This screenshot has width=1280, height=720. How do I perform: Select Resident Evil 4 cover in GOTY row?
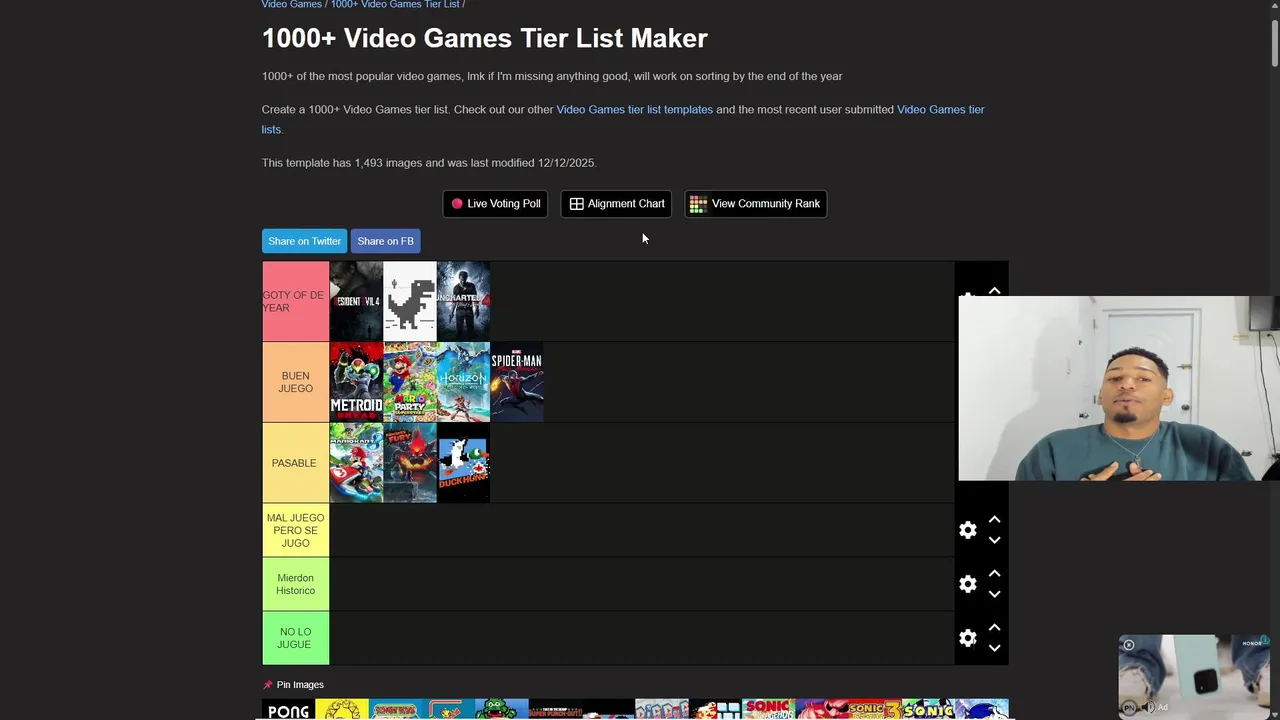(x=356, y=301)
